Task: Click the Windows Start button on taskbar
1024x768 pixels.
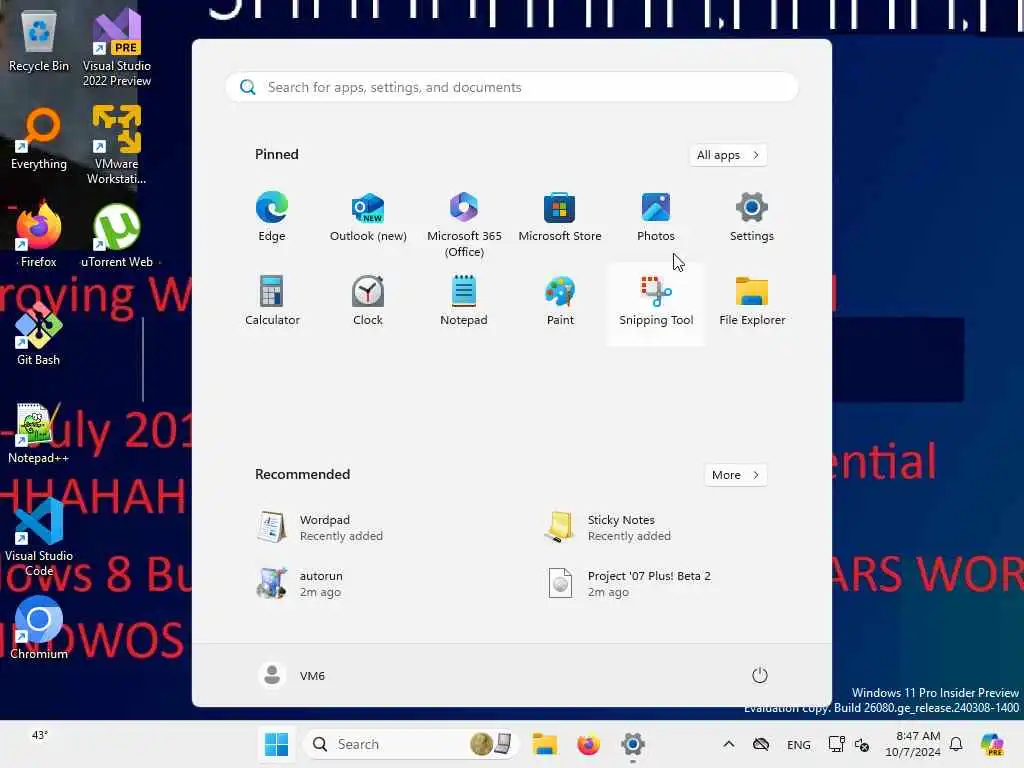Action: tap(276, 744)
